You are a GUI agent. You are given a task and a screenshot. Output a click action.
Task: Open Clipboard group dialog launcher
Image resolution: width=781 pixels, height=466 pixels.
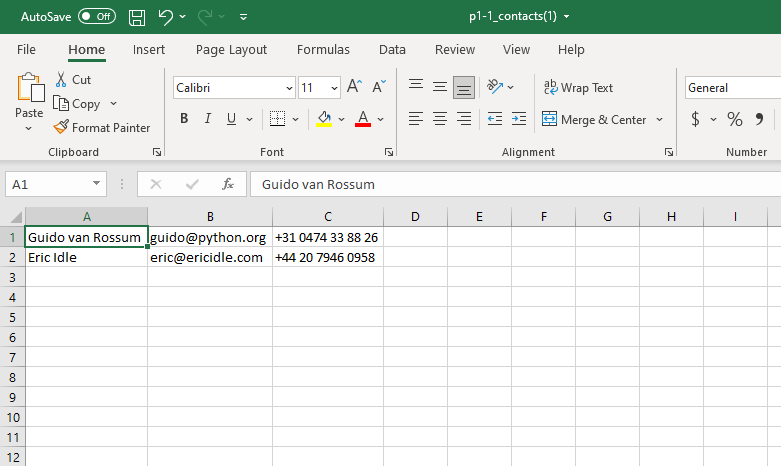pyautogui.click(x=157, y=152)
